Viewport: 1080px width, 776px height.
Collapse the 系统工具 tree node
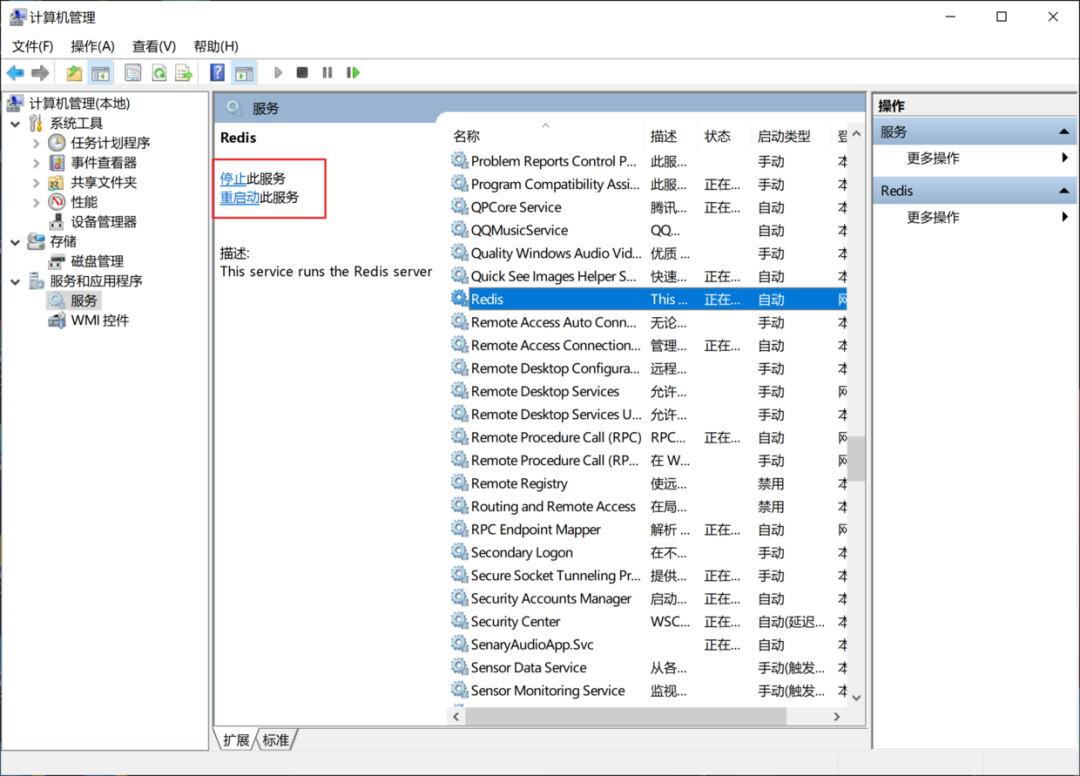click(15, 124)
